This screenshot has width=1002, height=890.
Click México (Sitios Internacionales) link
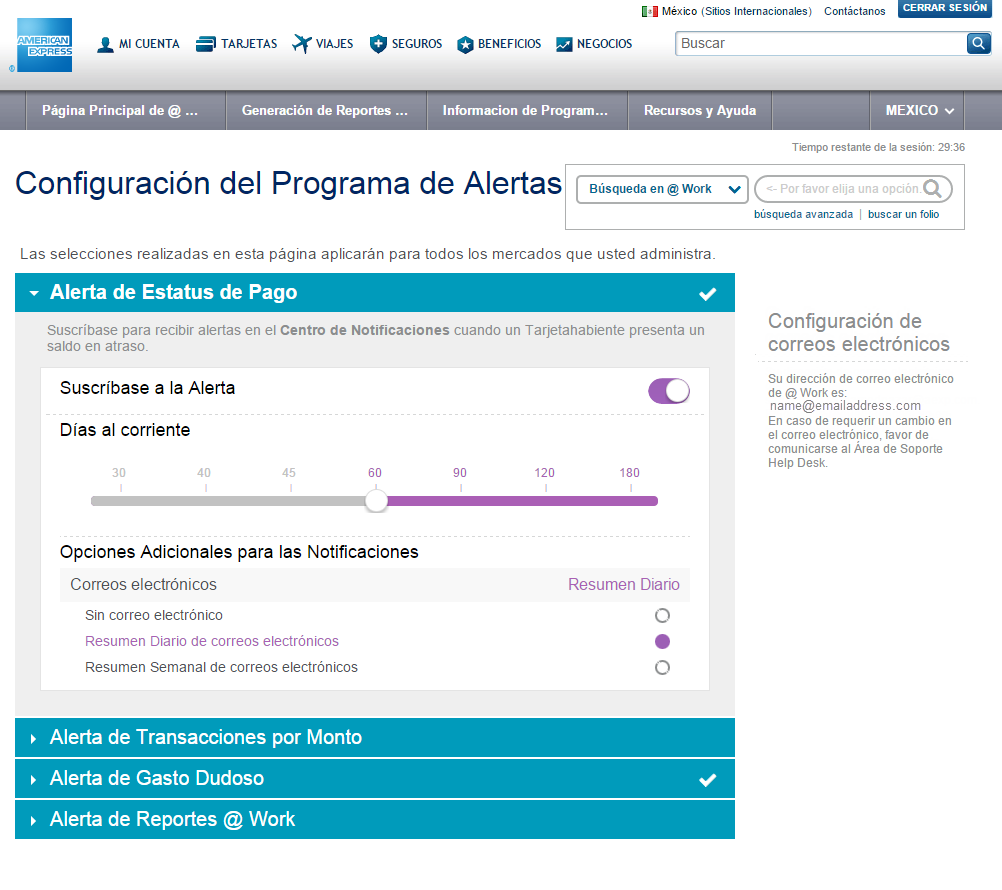pyautogui.click(x=736, y=12)
